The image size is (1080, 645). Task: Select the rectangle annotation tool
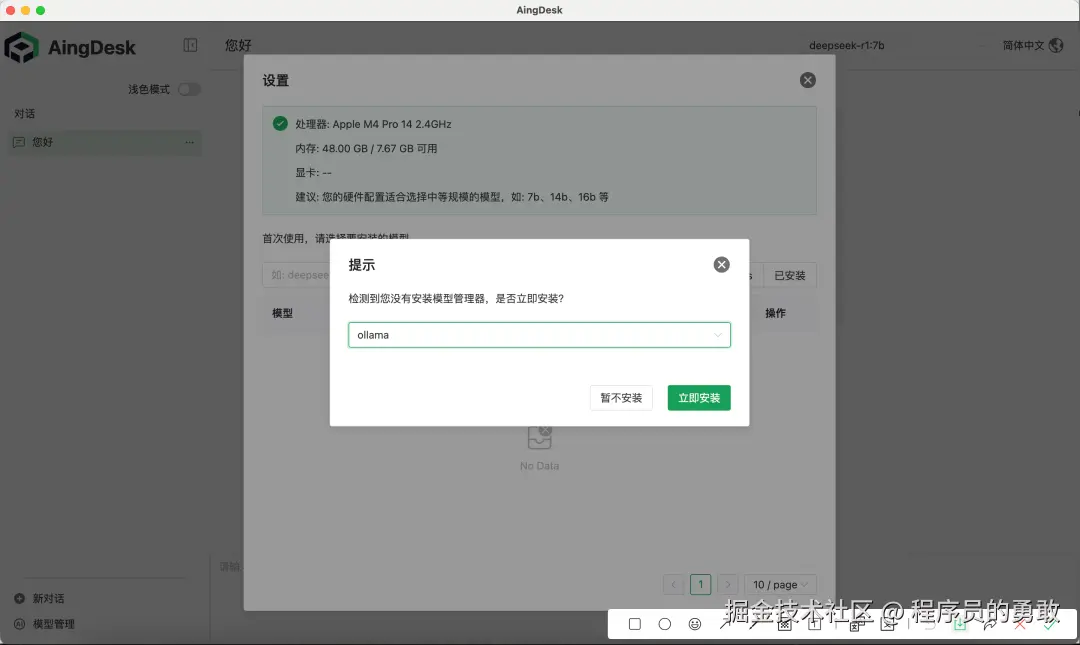634,624
